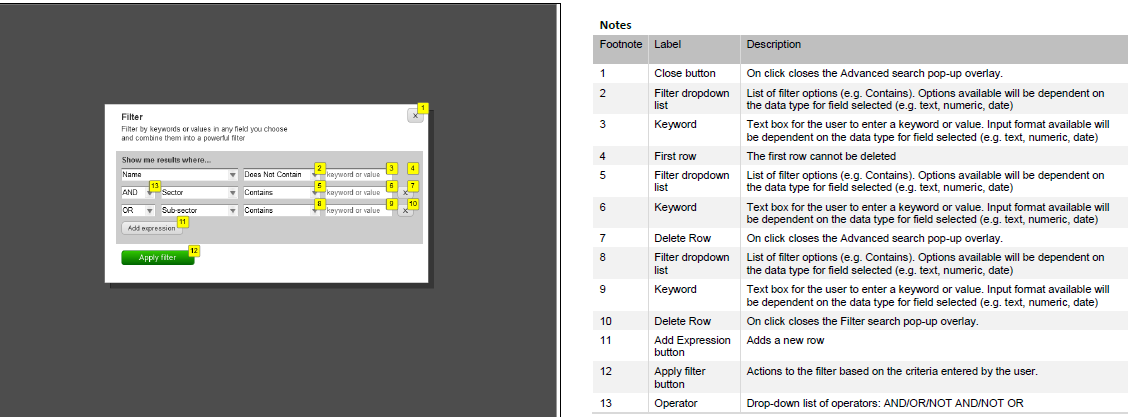Viewport: 1136px width, 417px height.
Task: Expand the OR operator dropdown
Action: [136, 210]
